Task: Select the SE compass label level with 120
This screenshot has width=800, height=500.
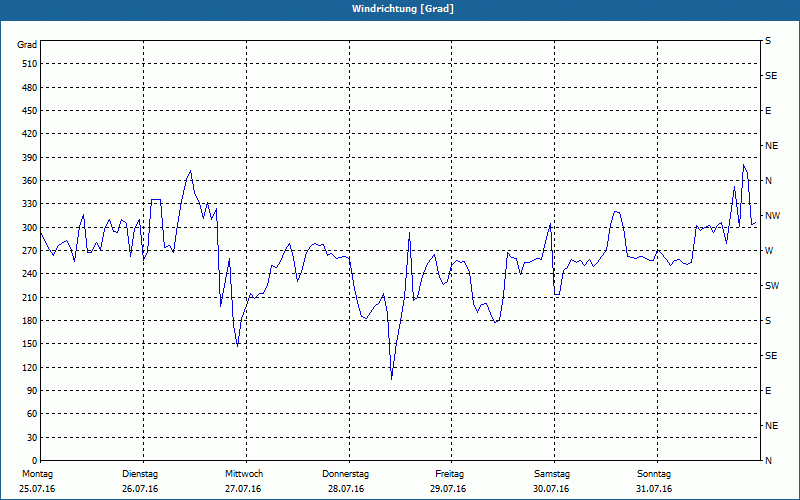Action: click(771, 356)
